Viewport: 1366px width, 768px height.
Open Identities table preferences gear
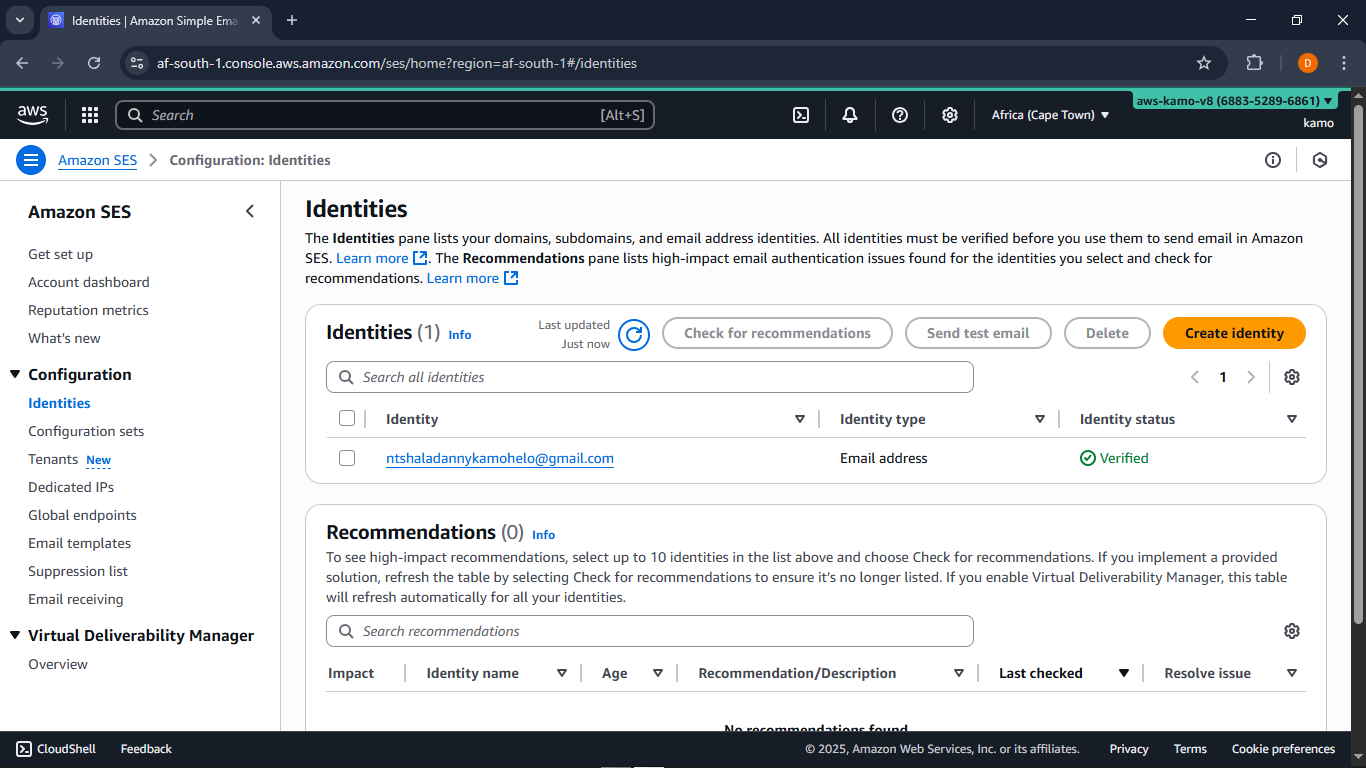point(1292,377)
